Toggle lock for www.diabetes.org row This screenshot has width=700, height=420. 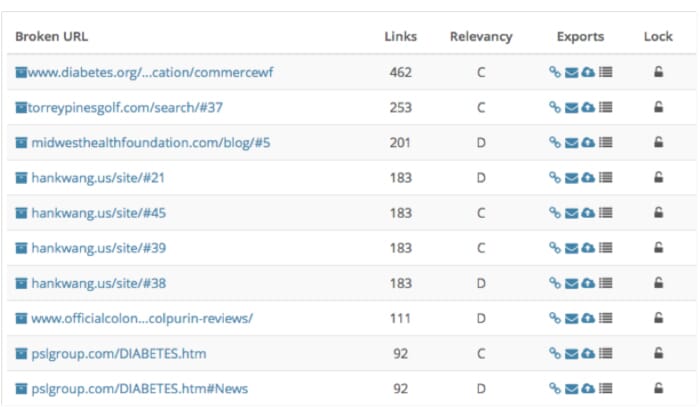(x=658, y=71)
